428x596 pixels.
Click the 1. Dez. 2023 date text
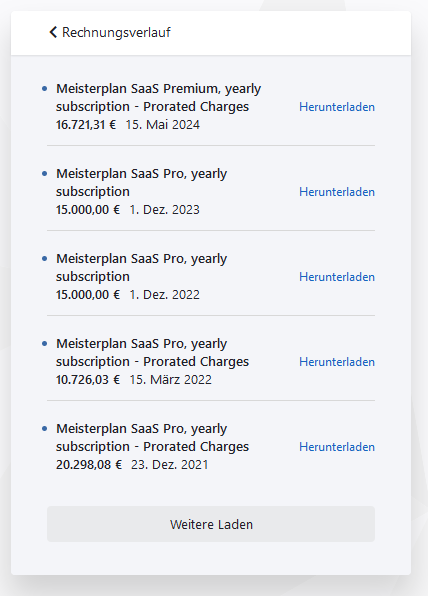click(x=165, y=210)
